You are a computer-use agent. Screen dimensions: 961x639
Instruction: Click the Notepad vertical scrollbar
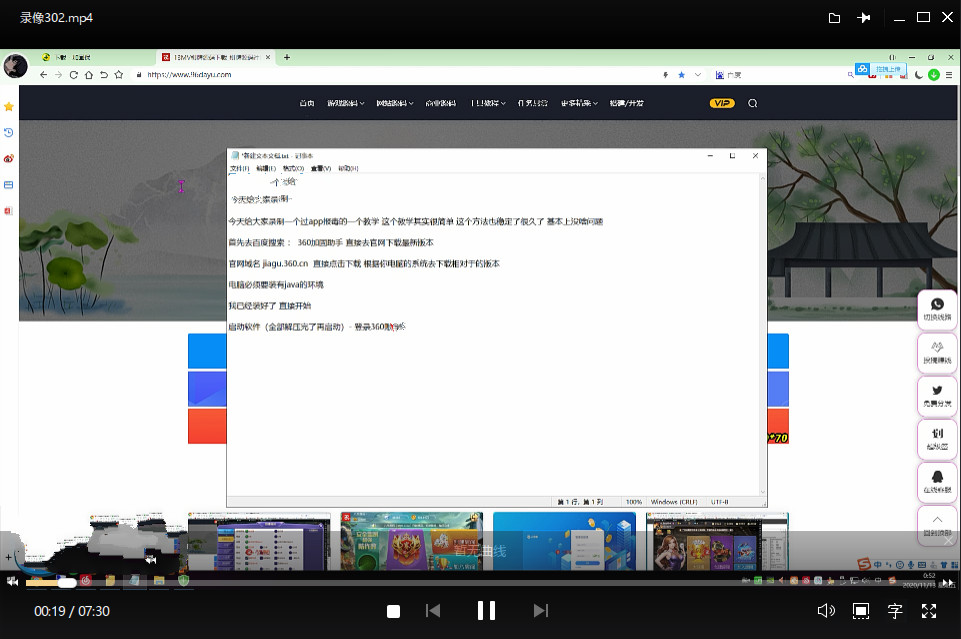pos(762,335)
